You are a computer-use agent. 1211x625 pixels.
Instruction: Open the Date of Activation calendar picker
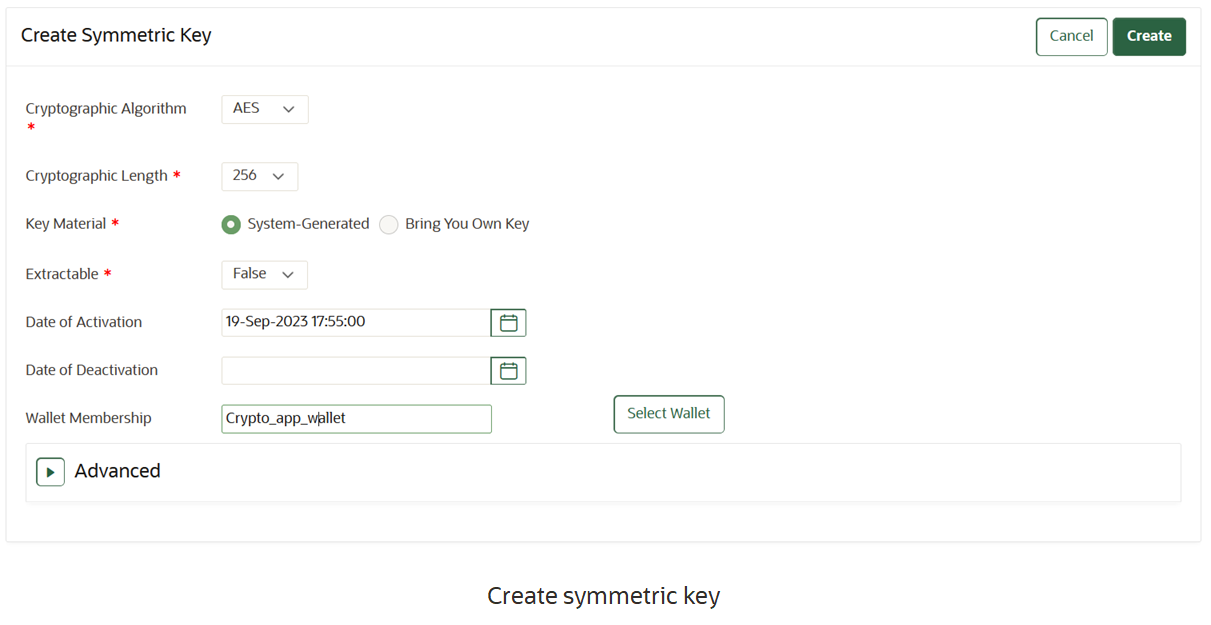pyautogui.click(x=508, y=322)
